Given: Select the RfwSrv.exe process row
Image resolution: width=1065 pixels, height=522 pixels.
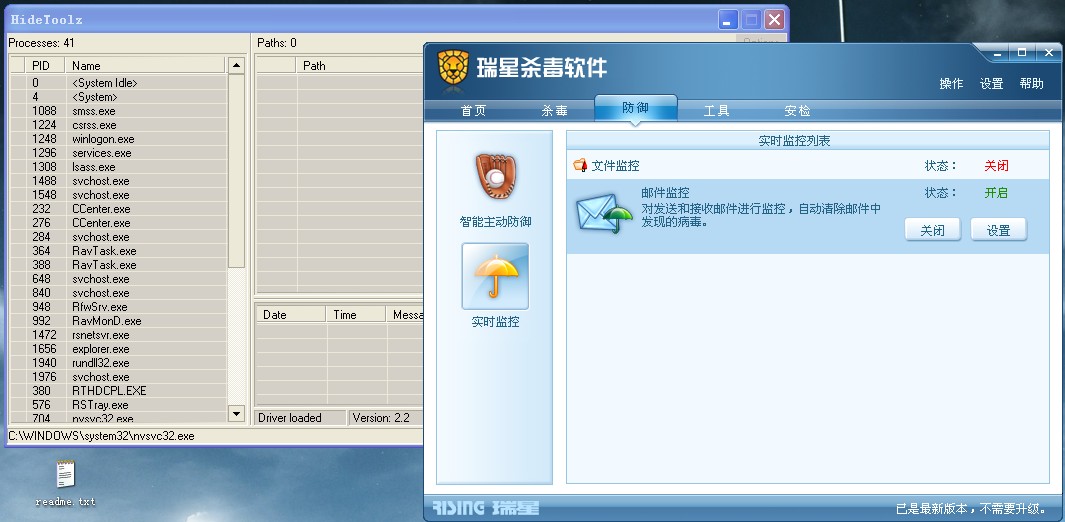Looking at the screenshot, I should pos(118,307).
